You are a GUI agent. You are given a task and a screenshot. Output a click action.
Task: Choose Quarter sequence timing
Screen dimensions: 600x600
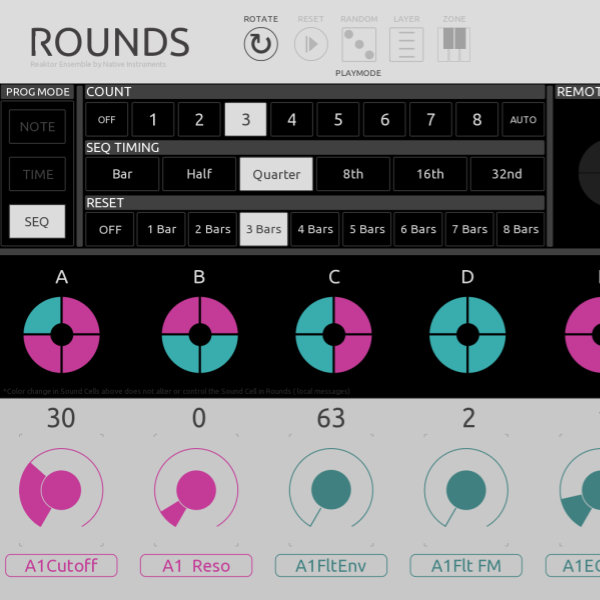tap(276, 174)
